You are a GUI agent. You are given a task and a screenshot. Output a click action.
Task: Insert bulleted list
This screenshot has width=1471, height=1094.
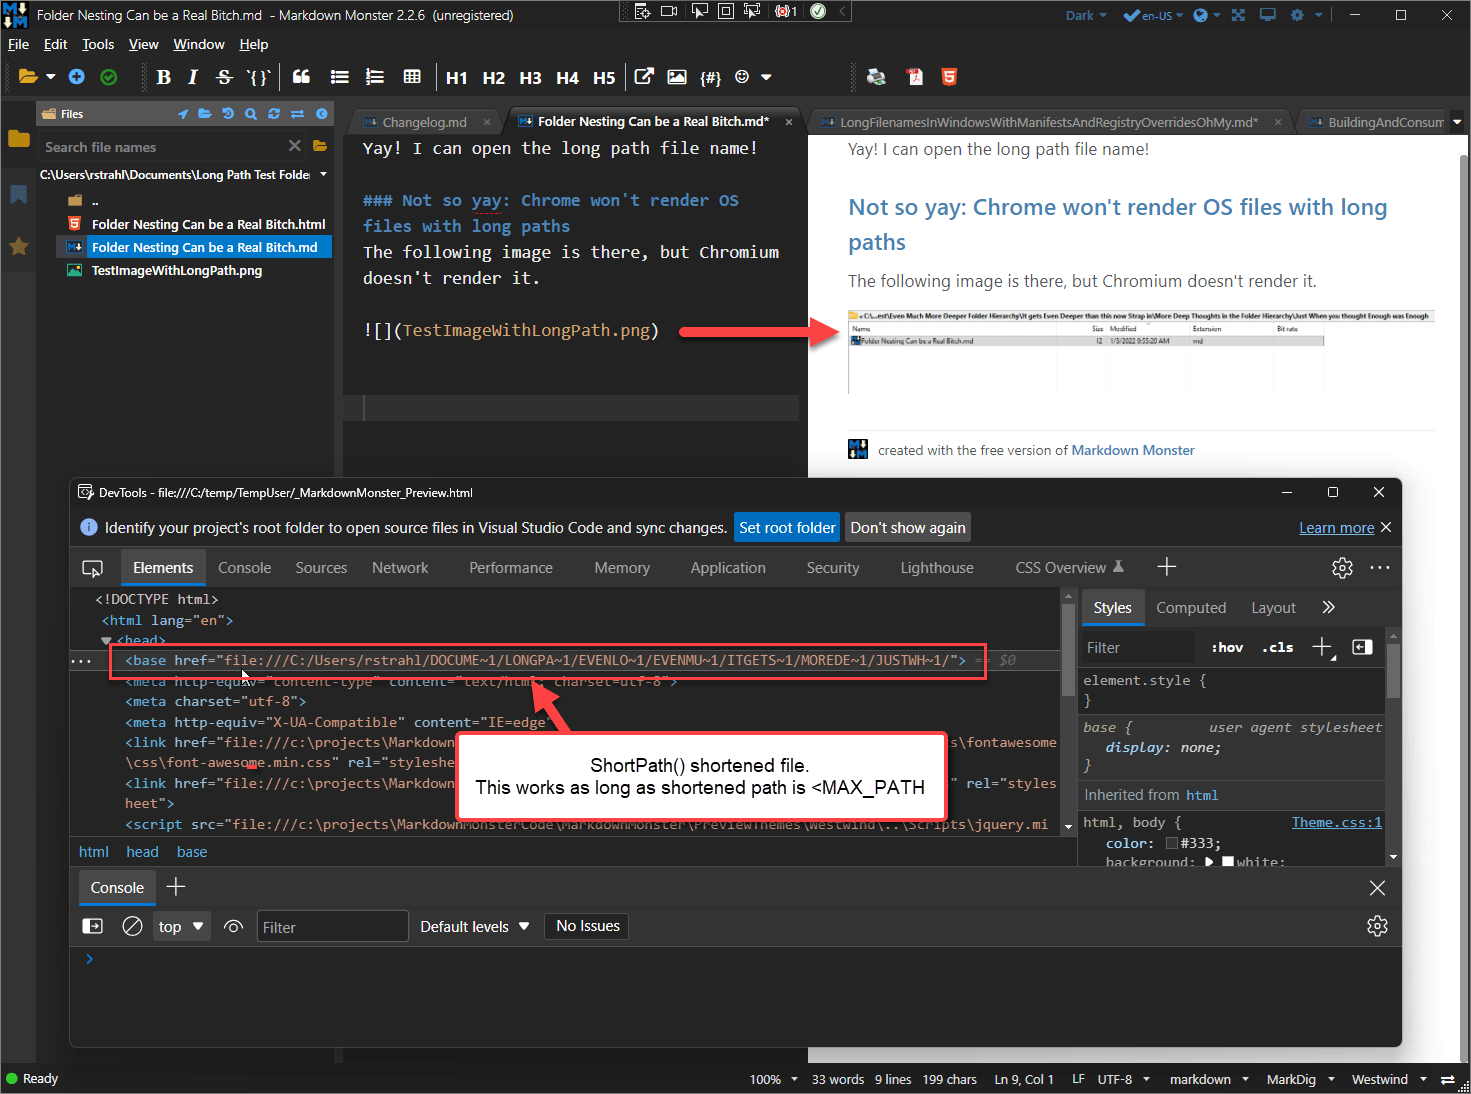[340, 77]
